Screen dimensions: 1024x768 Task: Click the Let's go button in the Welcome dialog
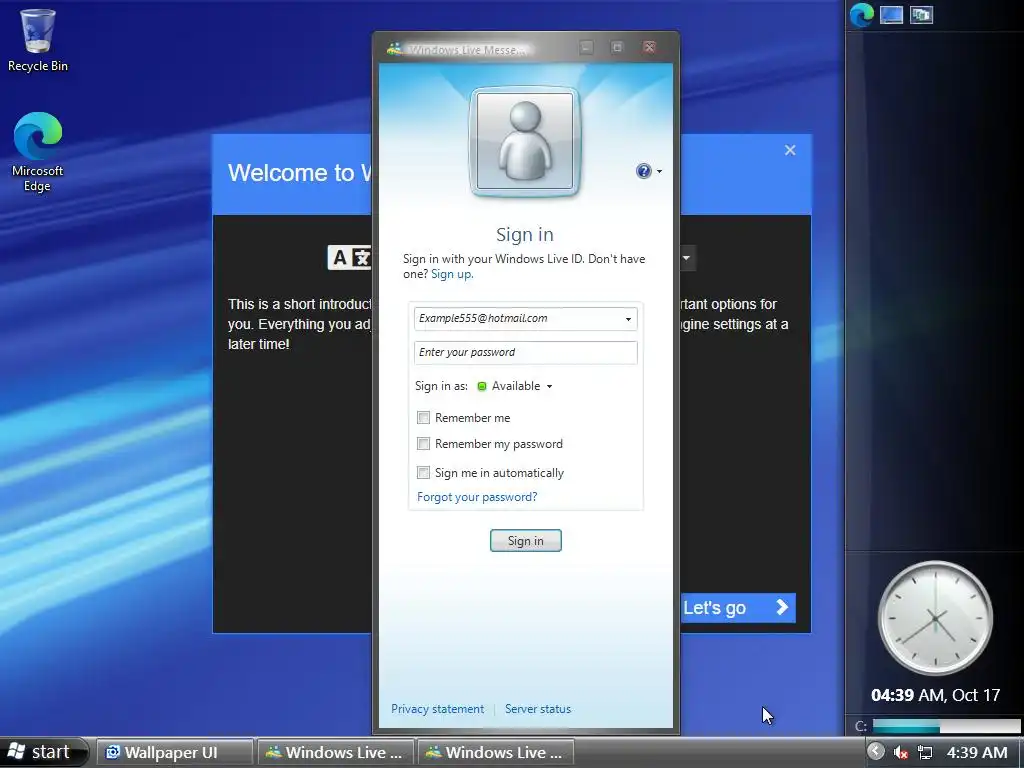click(x=738, y=608)
